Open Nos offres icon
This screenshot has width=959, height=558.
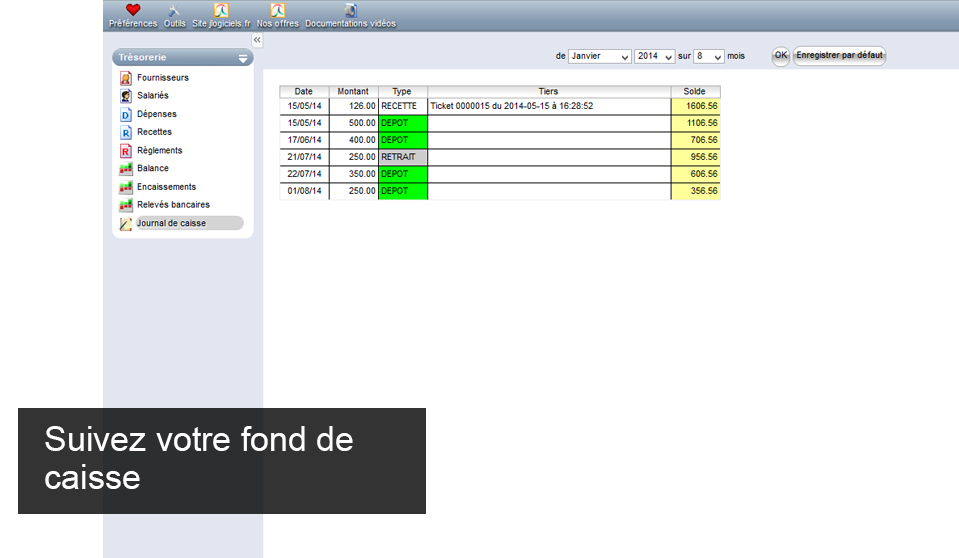pyautogui.click(x=278, y=10)
